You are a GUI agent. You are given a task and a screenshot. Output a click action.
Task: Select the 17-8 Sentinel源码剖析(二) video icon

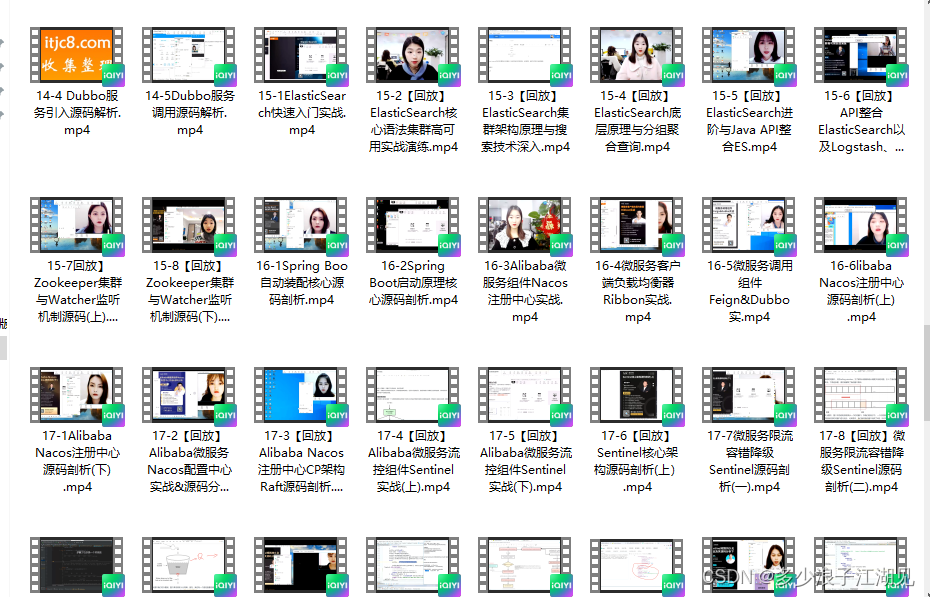(862, 395)
